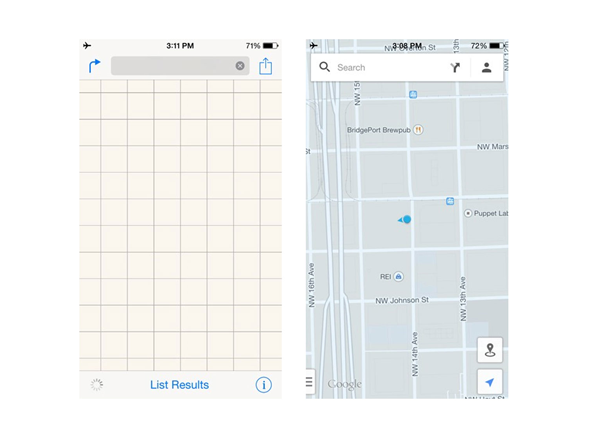Image resolution: width=600 pixels, height=436 pixels.
Task: Open the info button in Apple Maps
Action: pos(264,385)
